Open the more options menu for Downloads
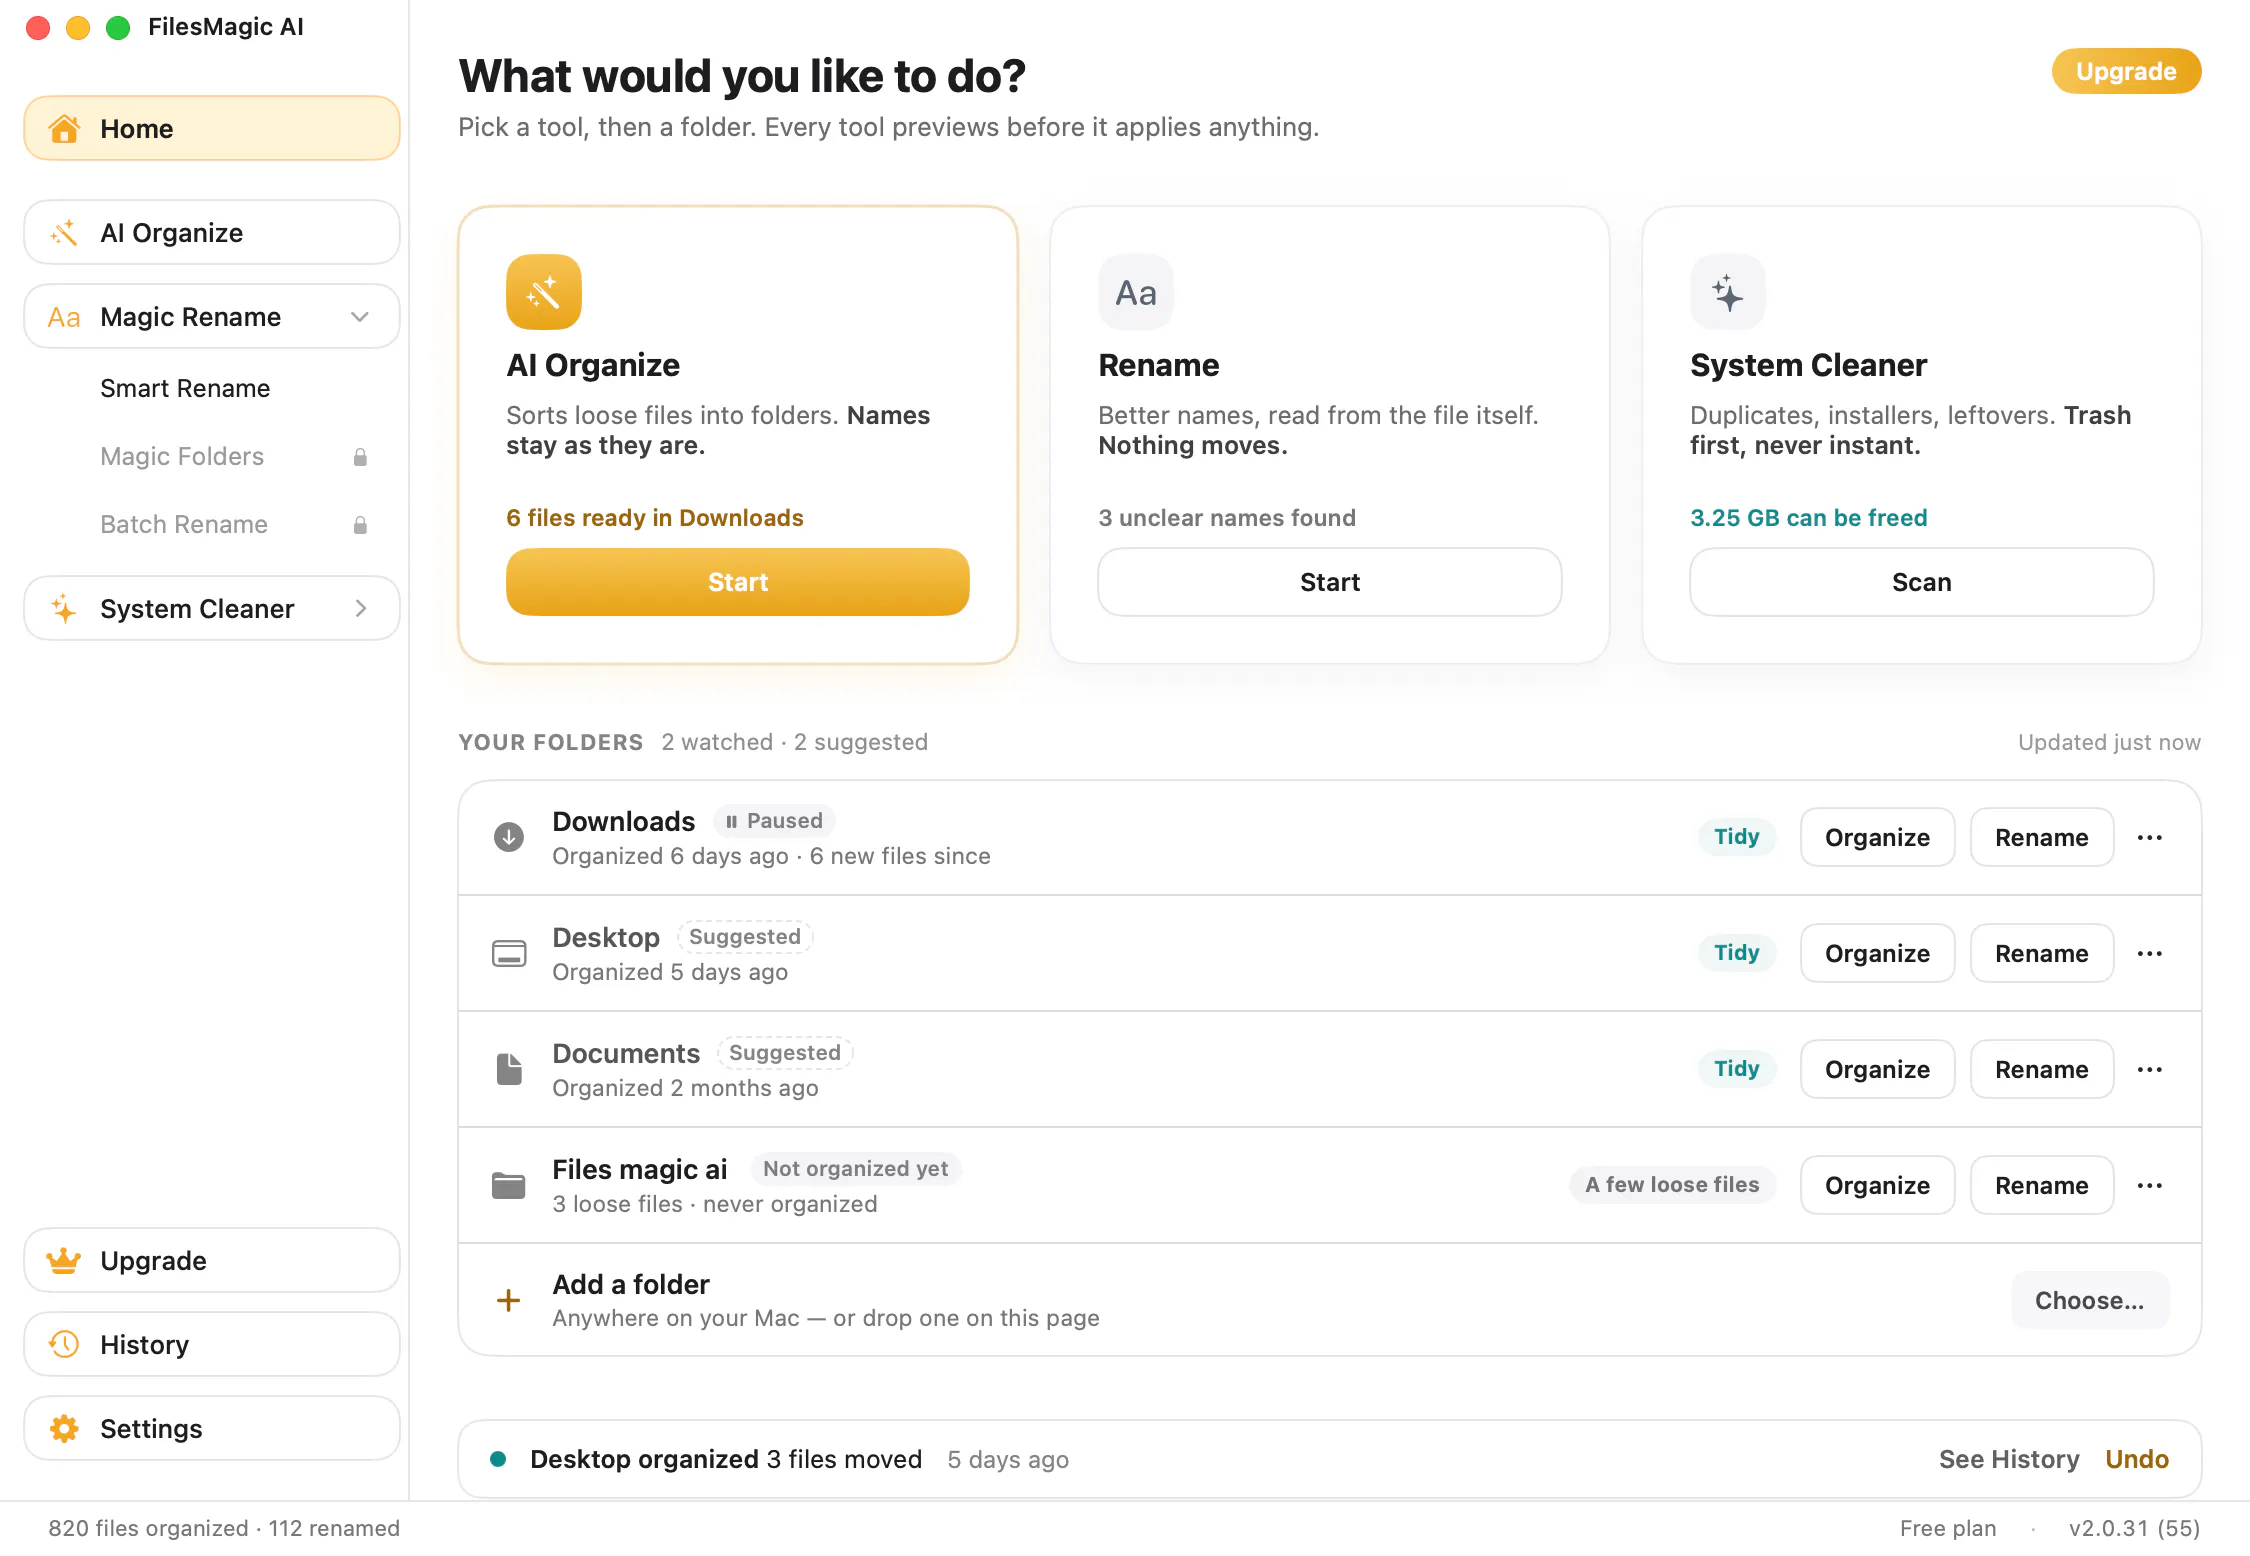The width and height of the screenshot is (2250, 1556). tap(2150, 837)
